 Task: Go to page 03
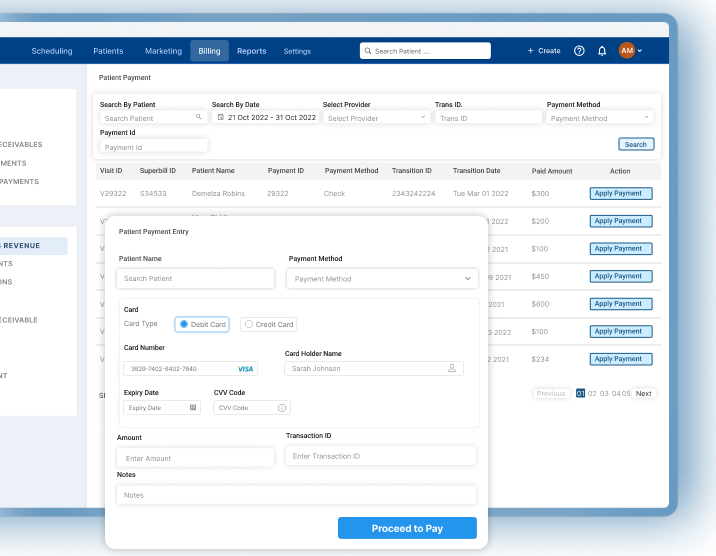click(x=604, y=393)
